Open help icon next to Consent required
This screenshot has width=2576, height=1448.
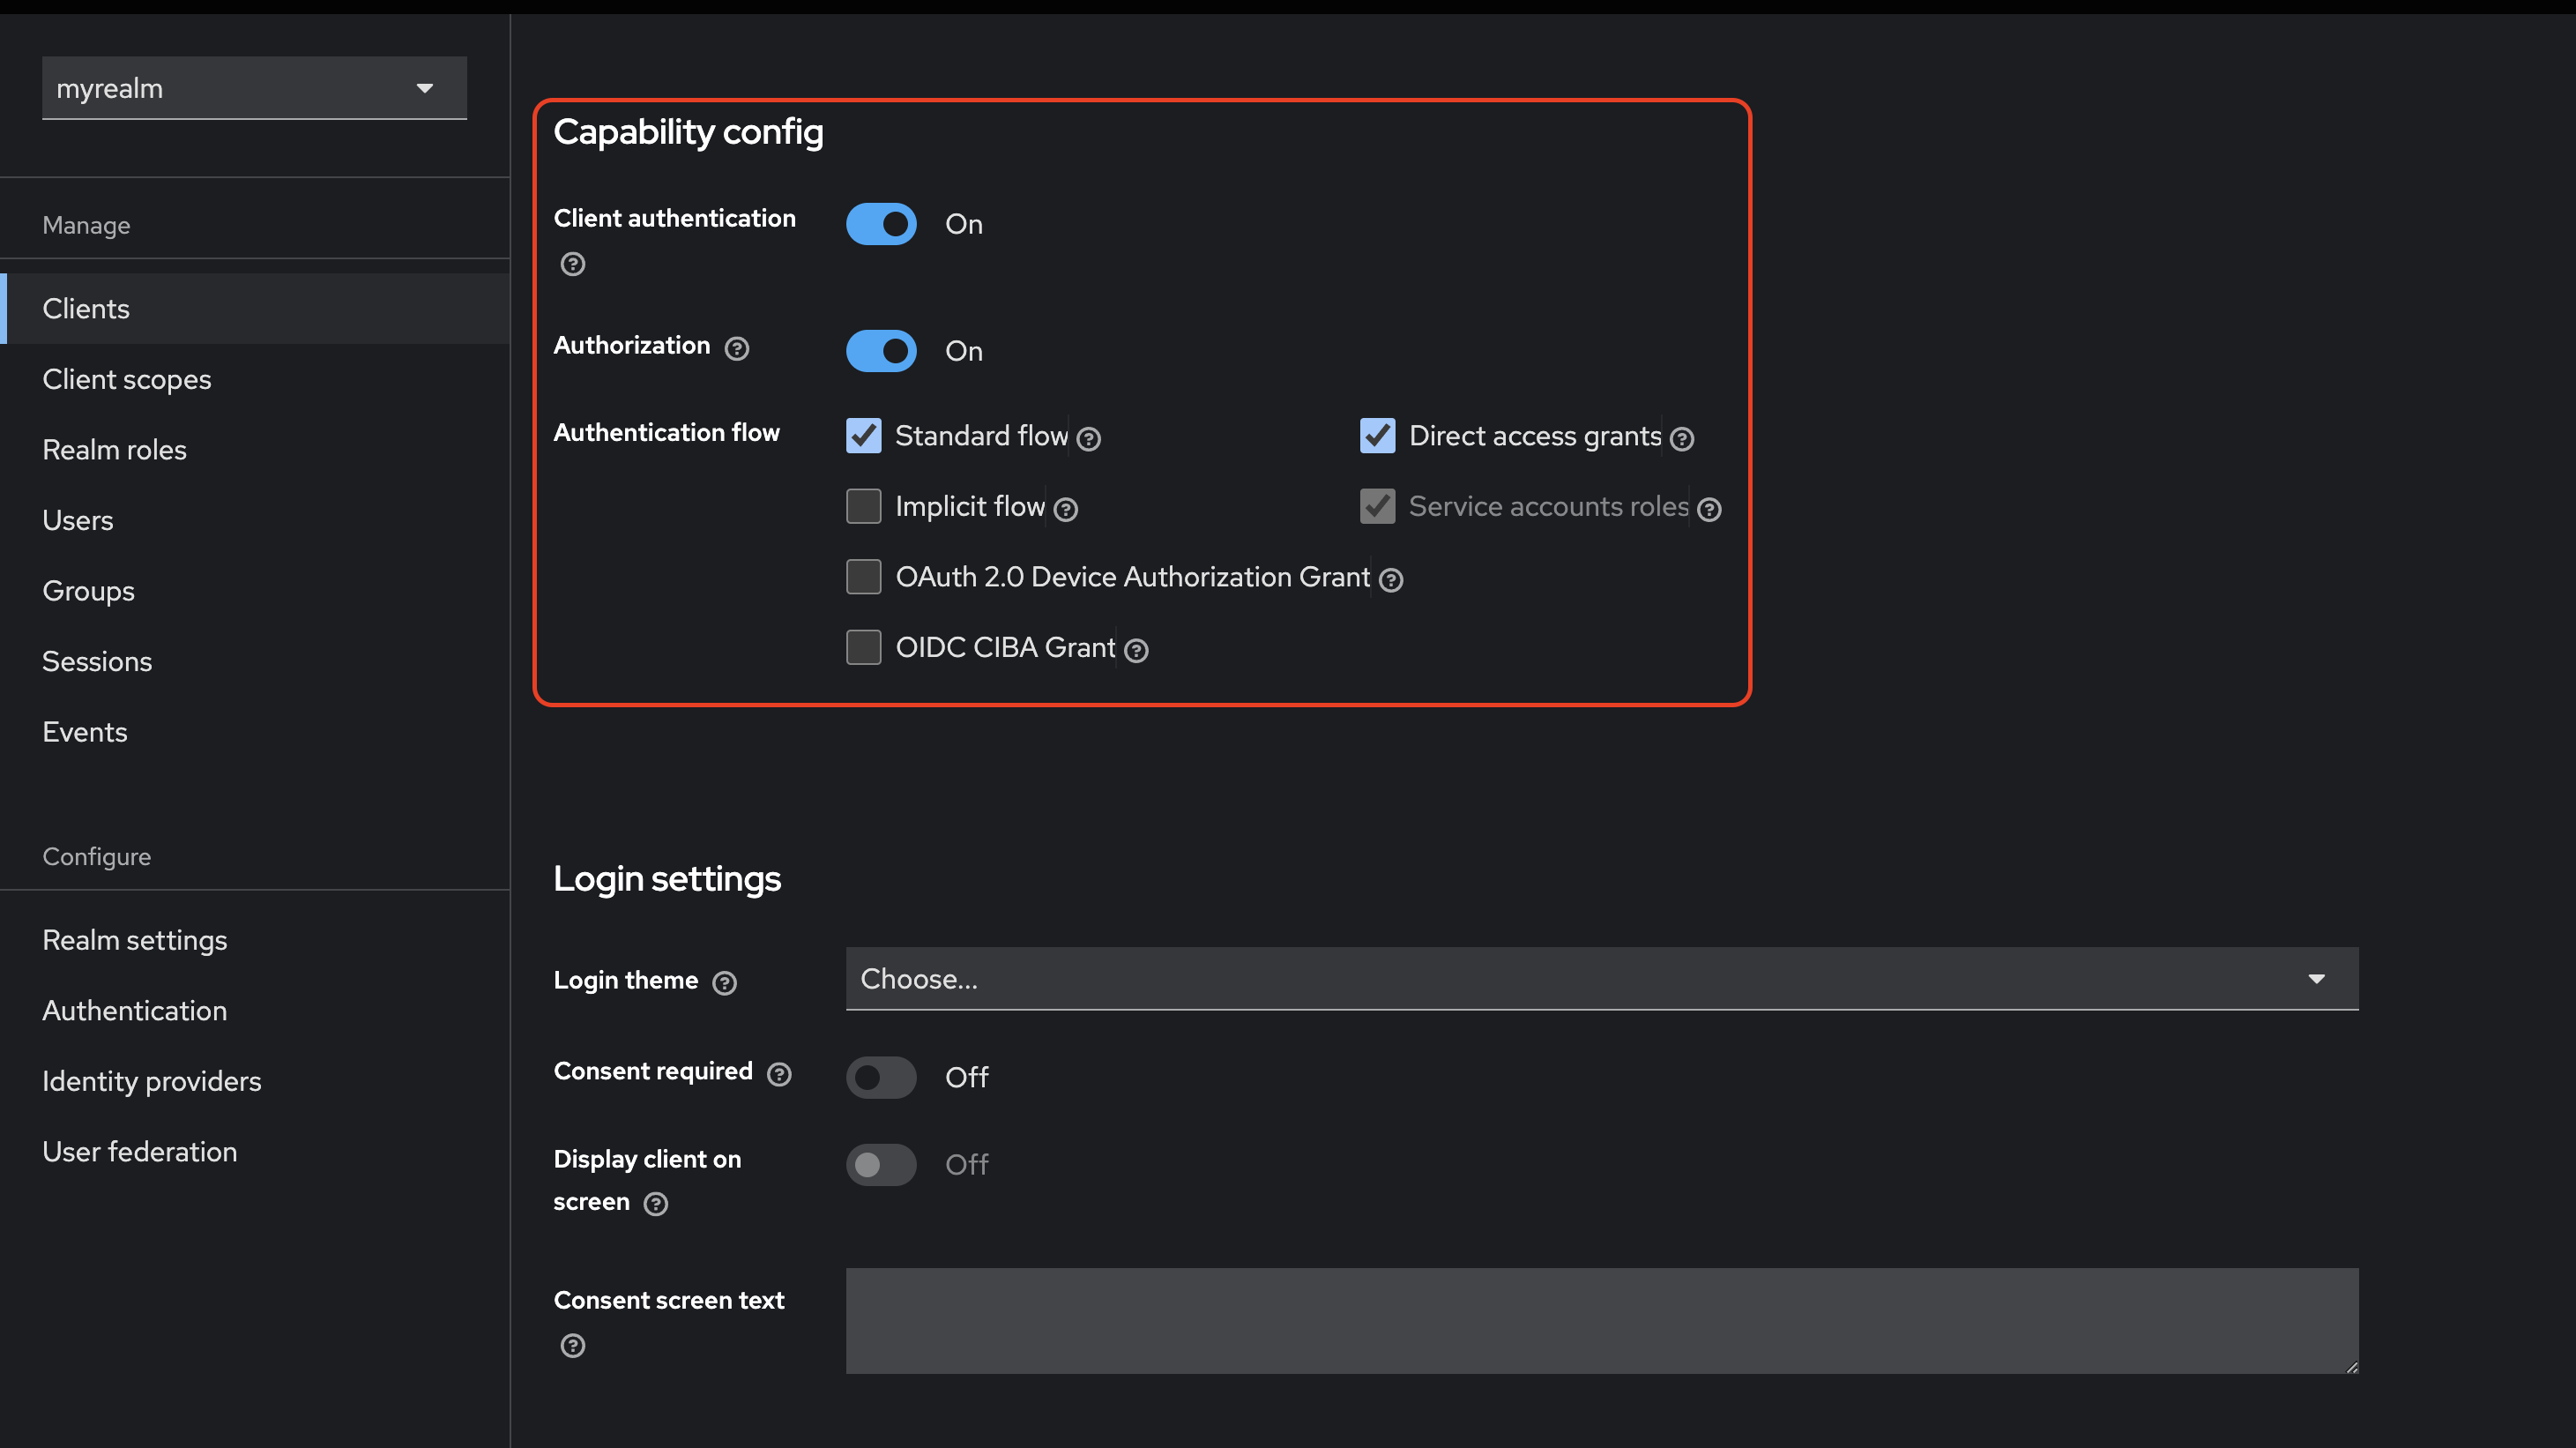(x=779, y=1074)
